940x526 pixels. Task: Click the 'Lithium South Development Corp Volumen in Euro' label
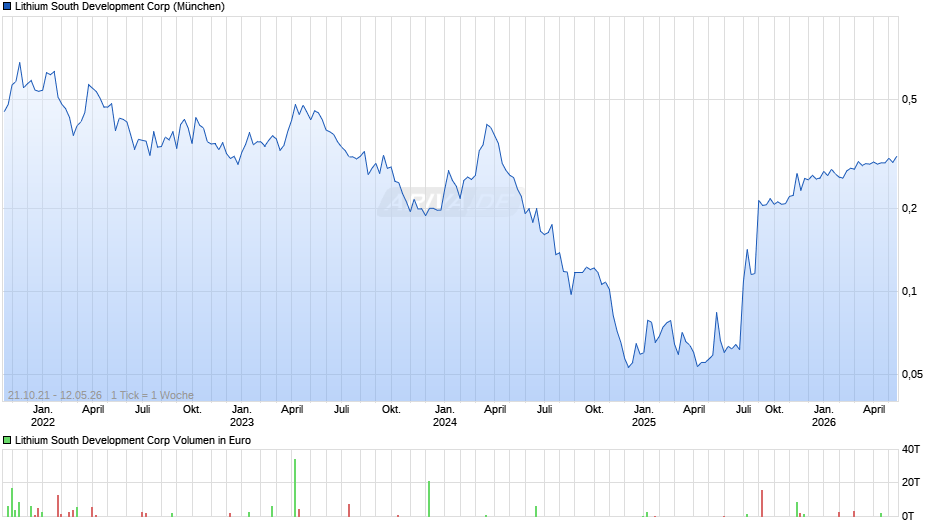[x=132, y=440]
